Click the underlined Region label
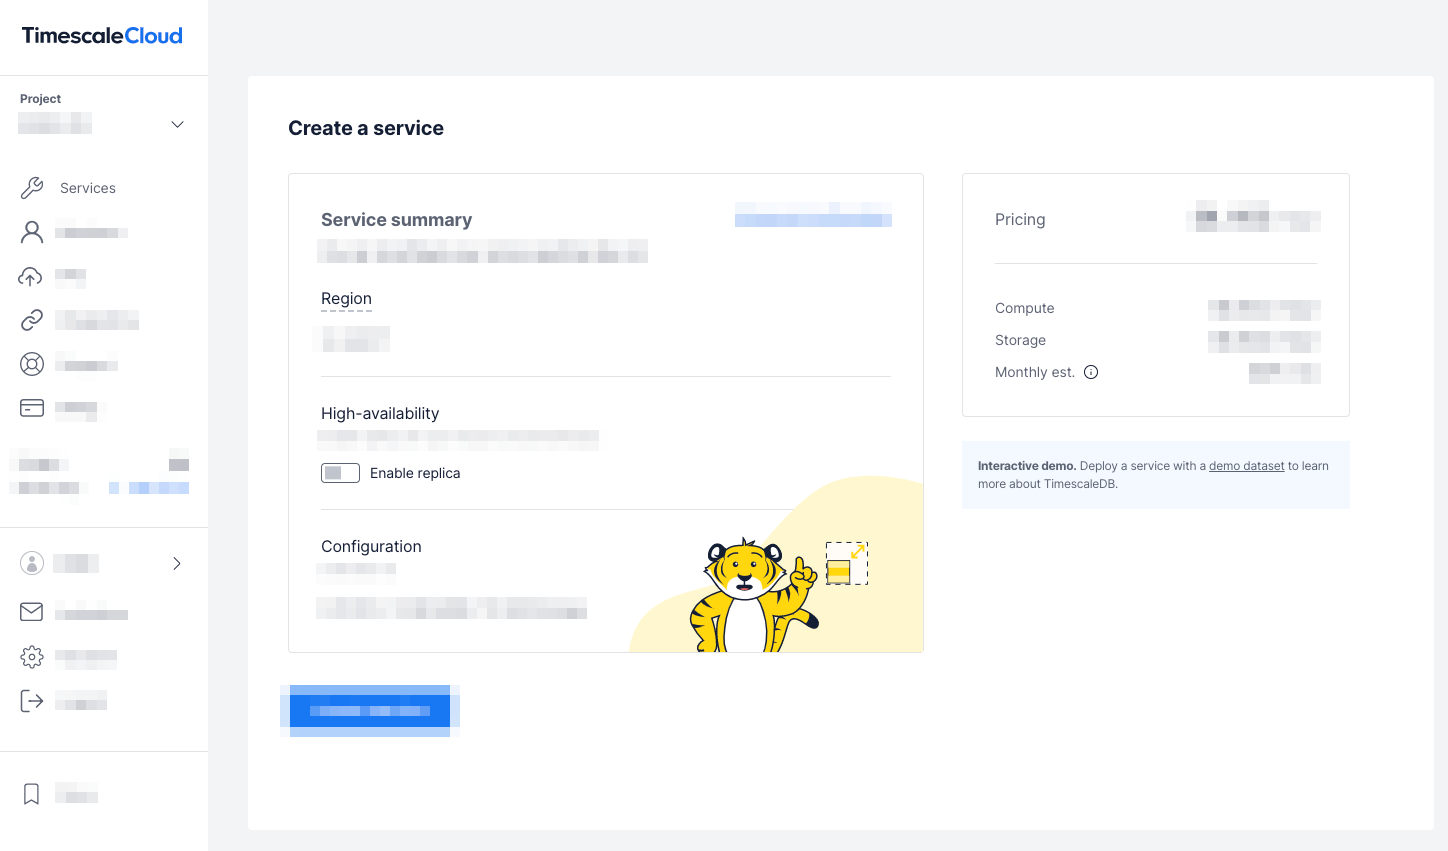 click(x=346, y=299)
